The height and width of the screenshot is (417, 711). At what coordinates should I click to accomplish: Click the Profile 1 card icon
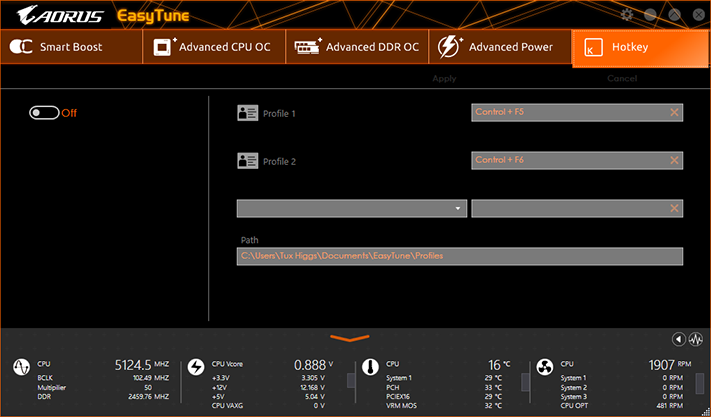pyautogui.click(x=248, y=113)
